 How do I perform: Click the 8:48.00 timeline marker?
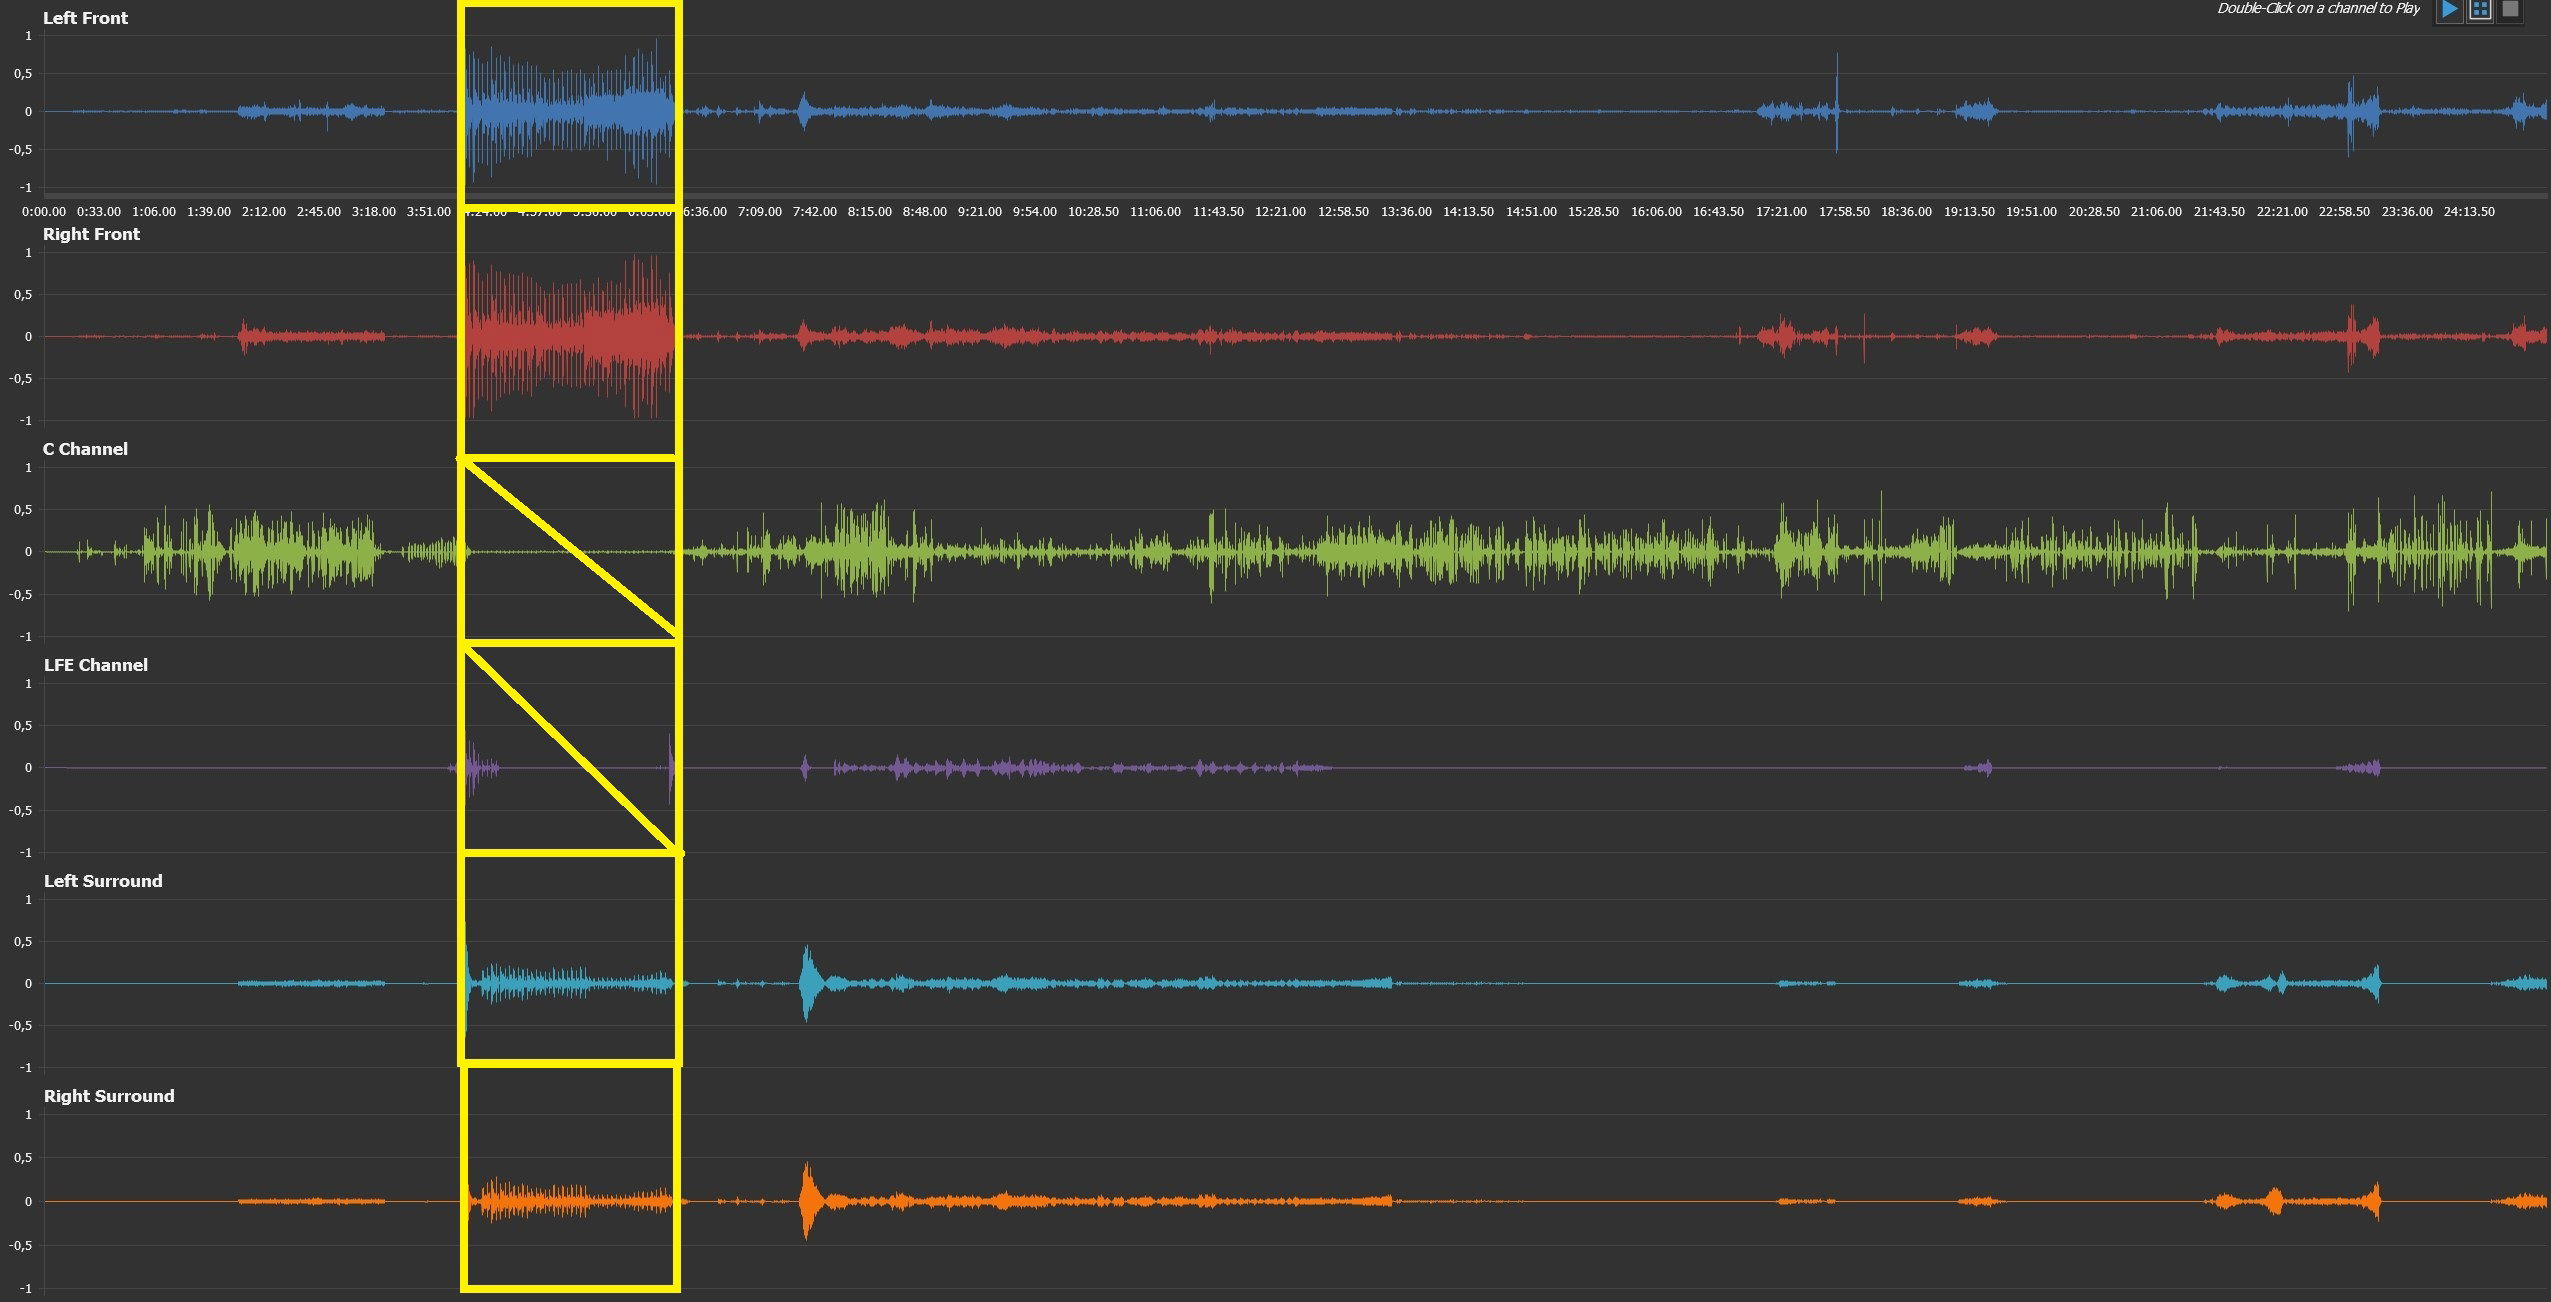coord(925,212)
